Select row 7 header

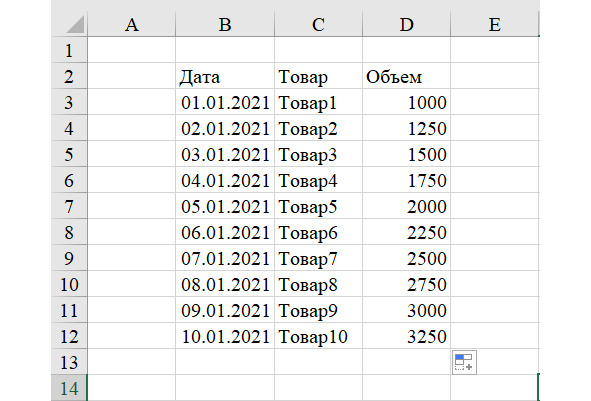click(x=69, y=206)
